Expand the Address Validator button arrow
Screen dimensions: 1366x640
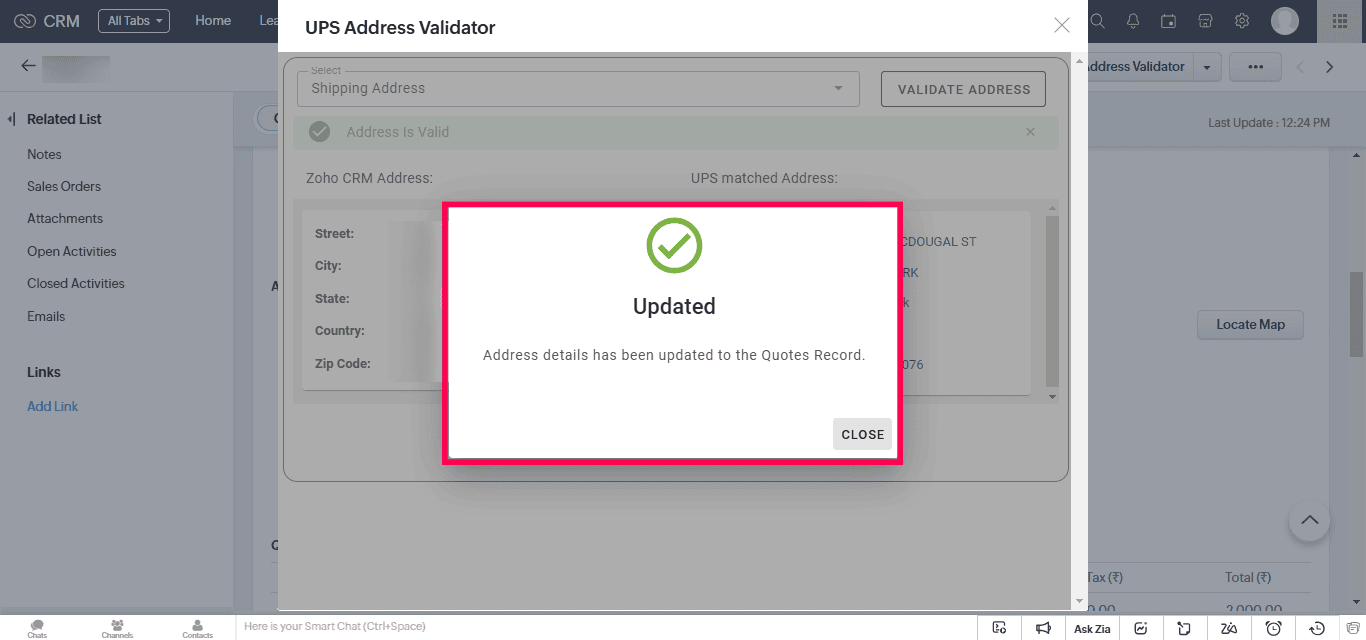tap(1207, 67)
